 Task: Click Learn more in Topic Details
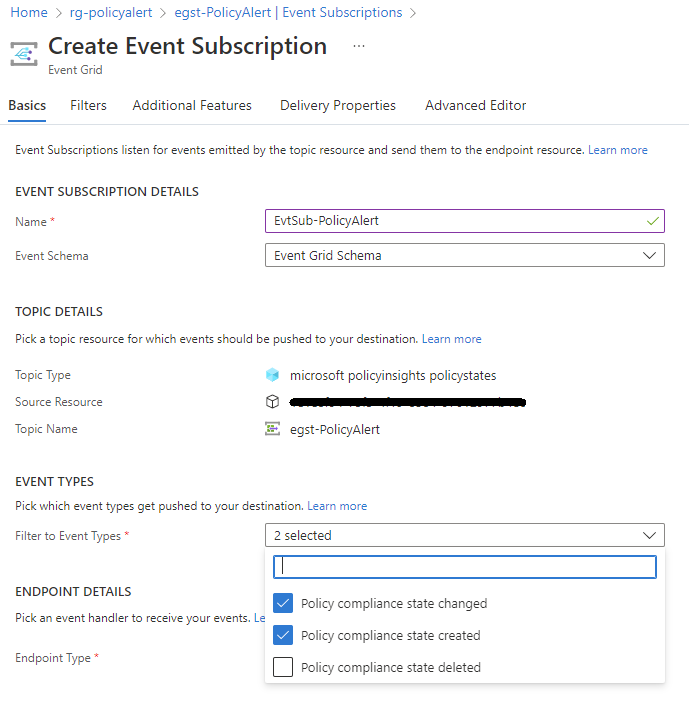click(452, 339)
